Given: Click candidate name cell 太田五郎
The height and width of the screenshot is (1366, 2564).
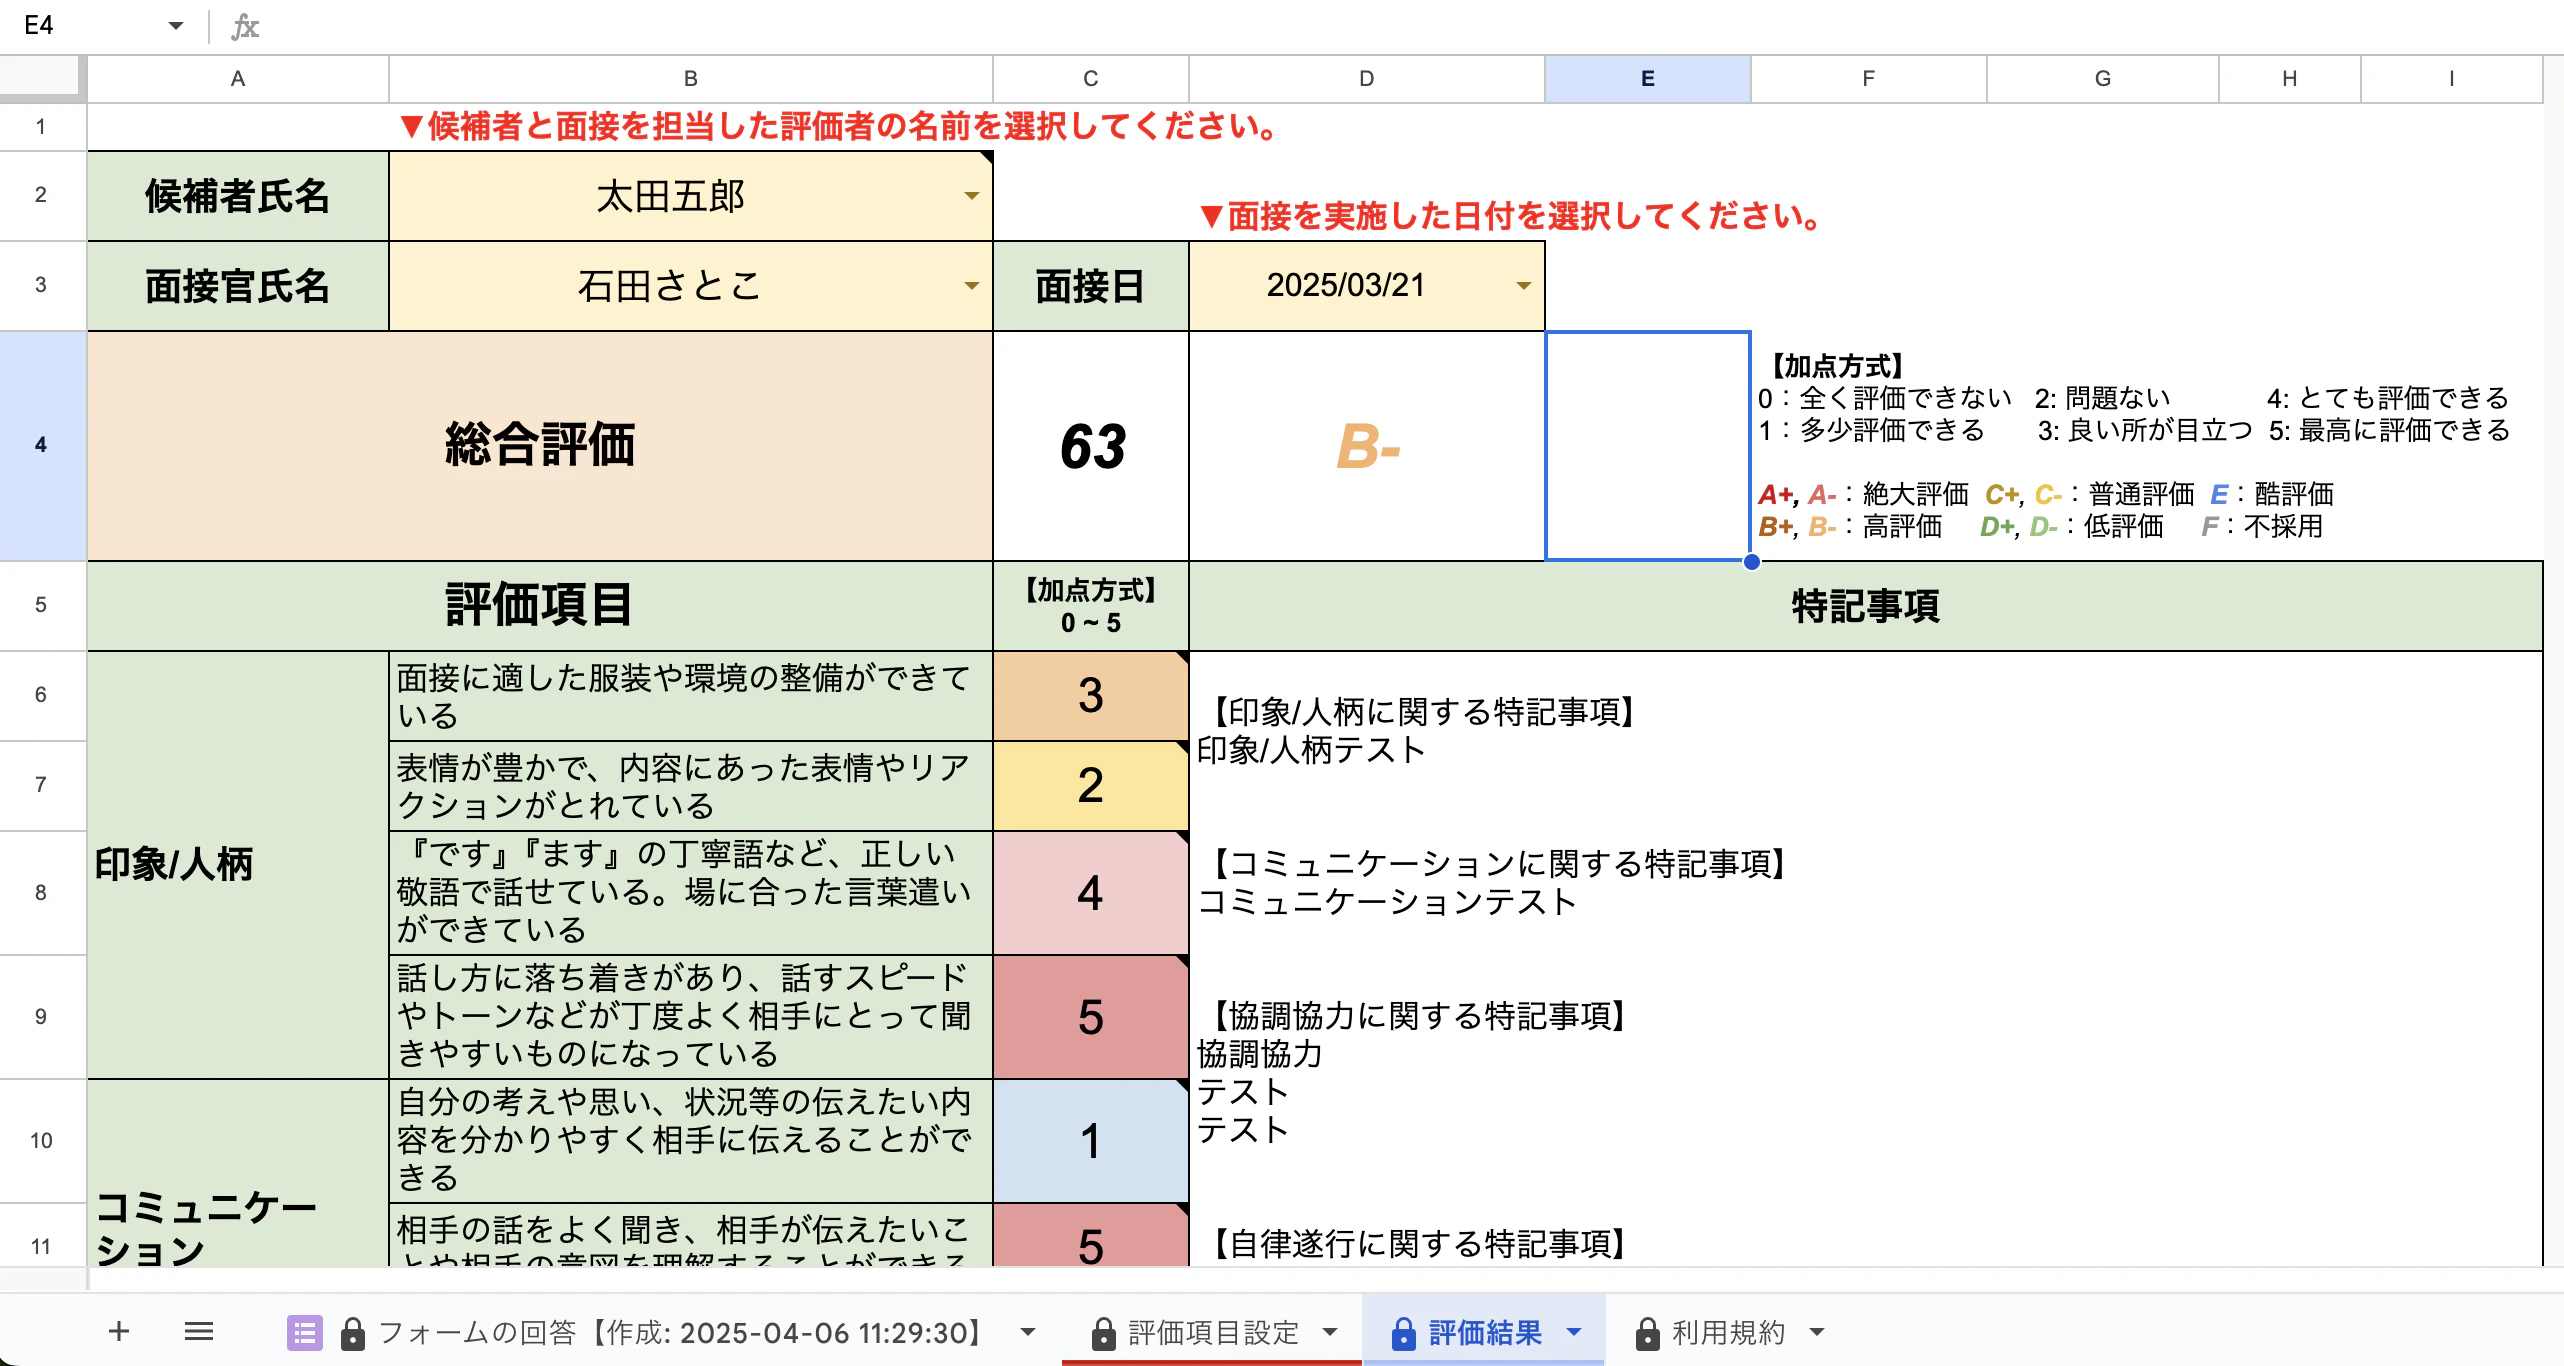Looking at the screenshot, I should coord(690,196).
